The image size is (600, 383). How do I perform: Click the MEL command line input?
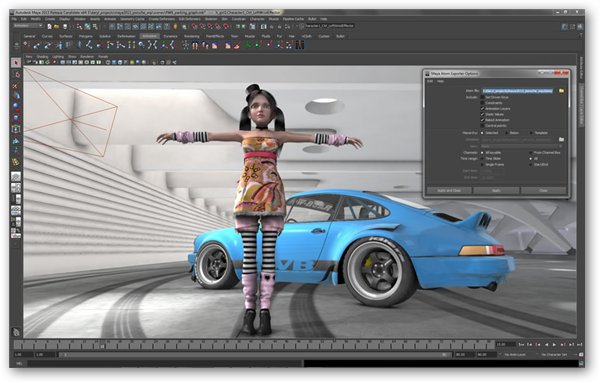pos(165,363)
